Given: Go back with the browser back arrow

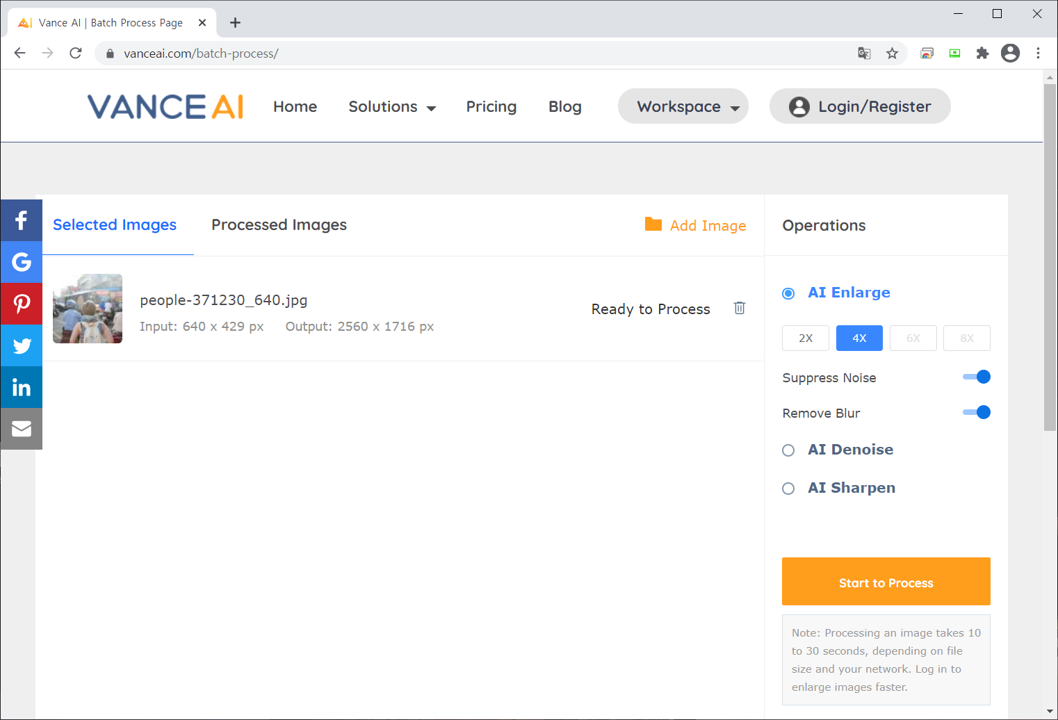Looking at the screenshot, I should pos(20,53).
